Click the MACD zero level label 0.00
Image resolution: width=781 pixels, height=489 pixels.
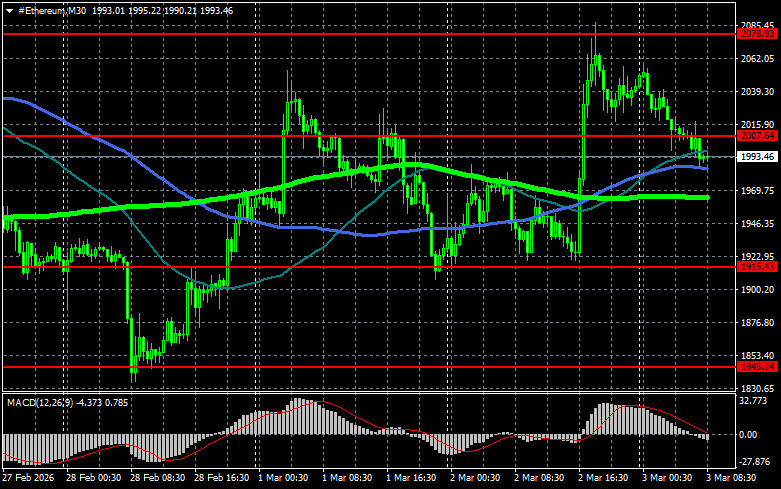[x=748, y=435]
